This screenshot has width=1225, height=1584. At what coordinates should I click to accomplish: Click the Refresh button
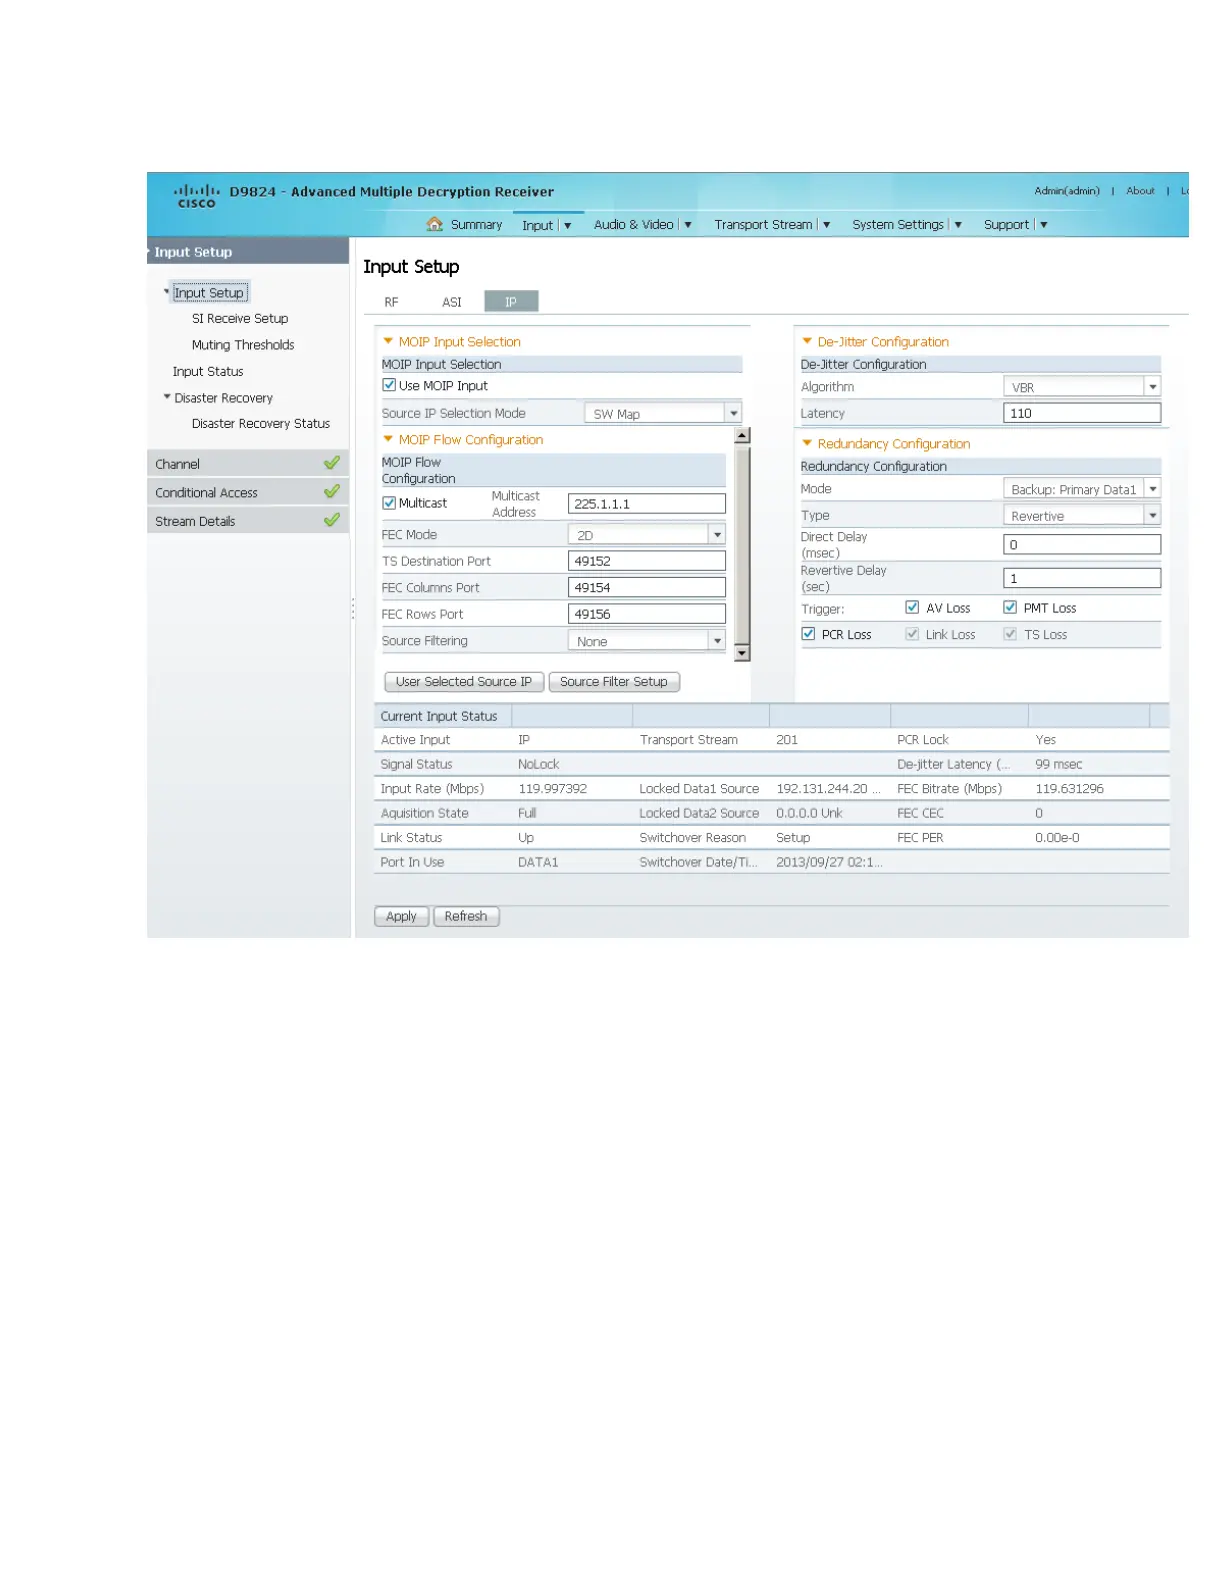[466, 916]
